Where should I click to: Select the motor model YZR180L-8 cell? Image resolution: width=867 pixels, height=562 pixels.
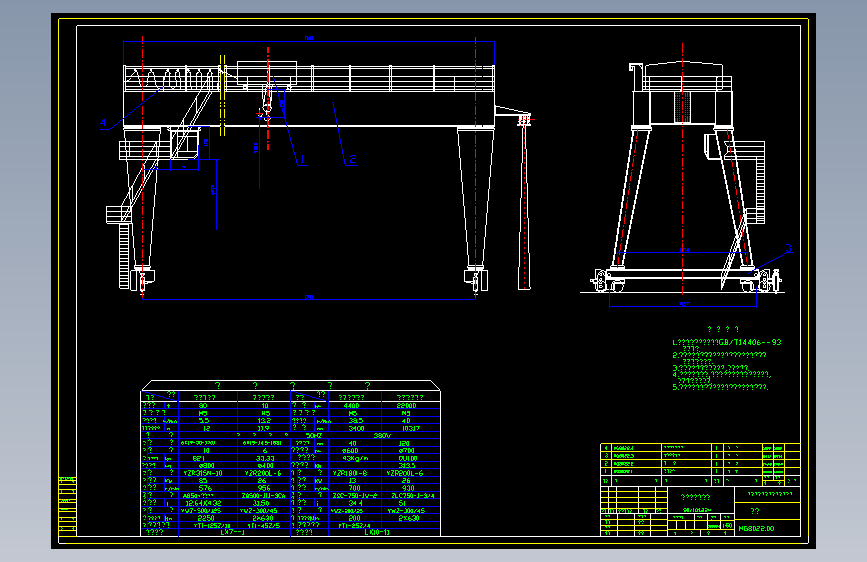pos(349,473)
